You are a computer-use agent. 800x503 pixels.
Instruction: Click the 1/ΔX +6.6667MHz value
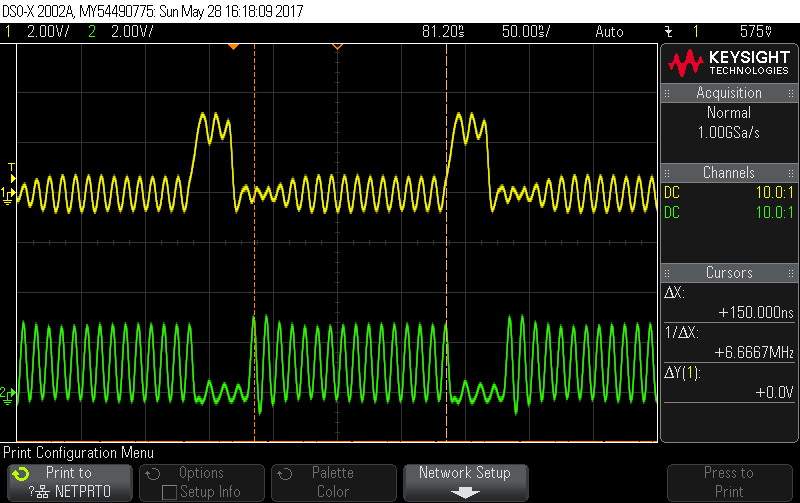pos(754,353)
